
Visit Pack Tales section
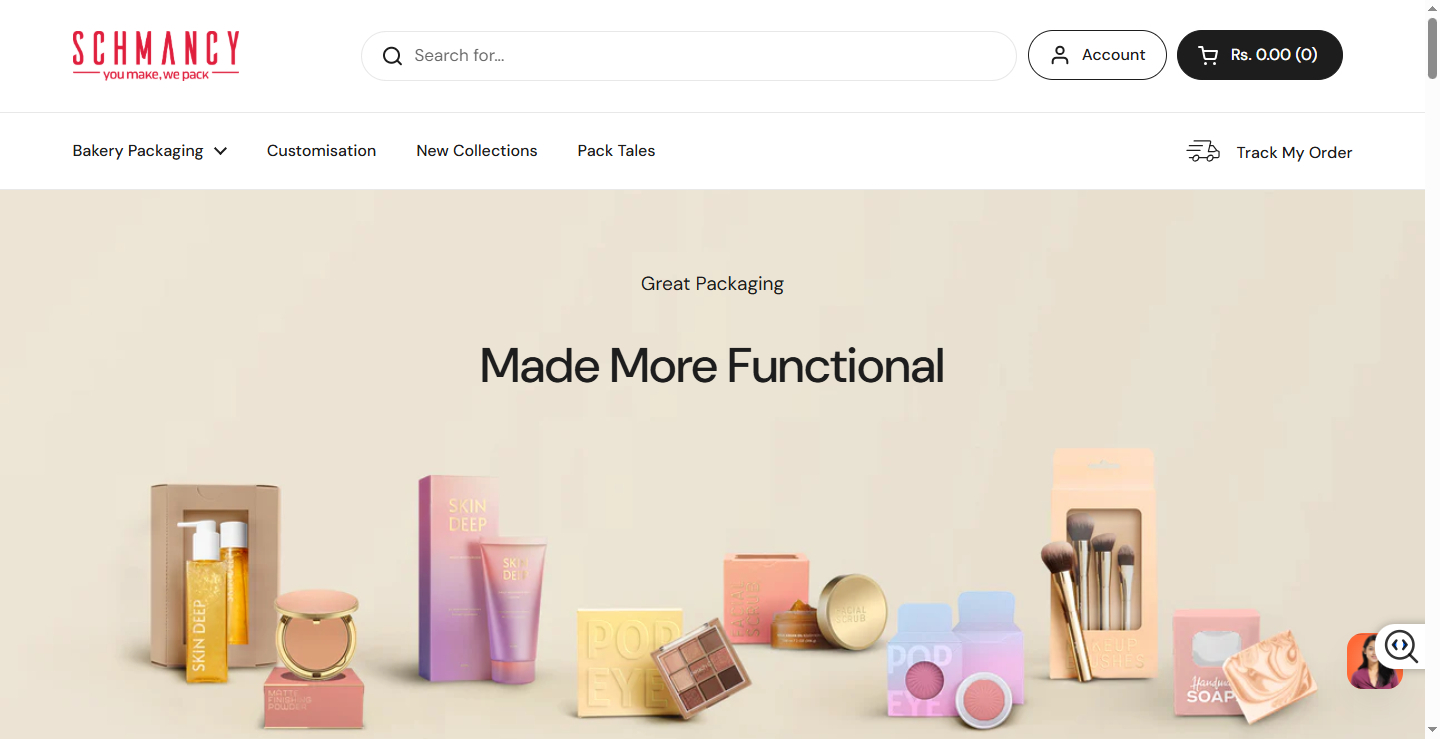(616, 151)
